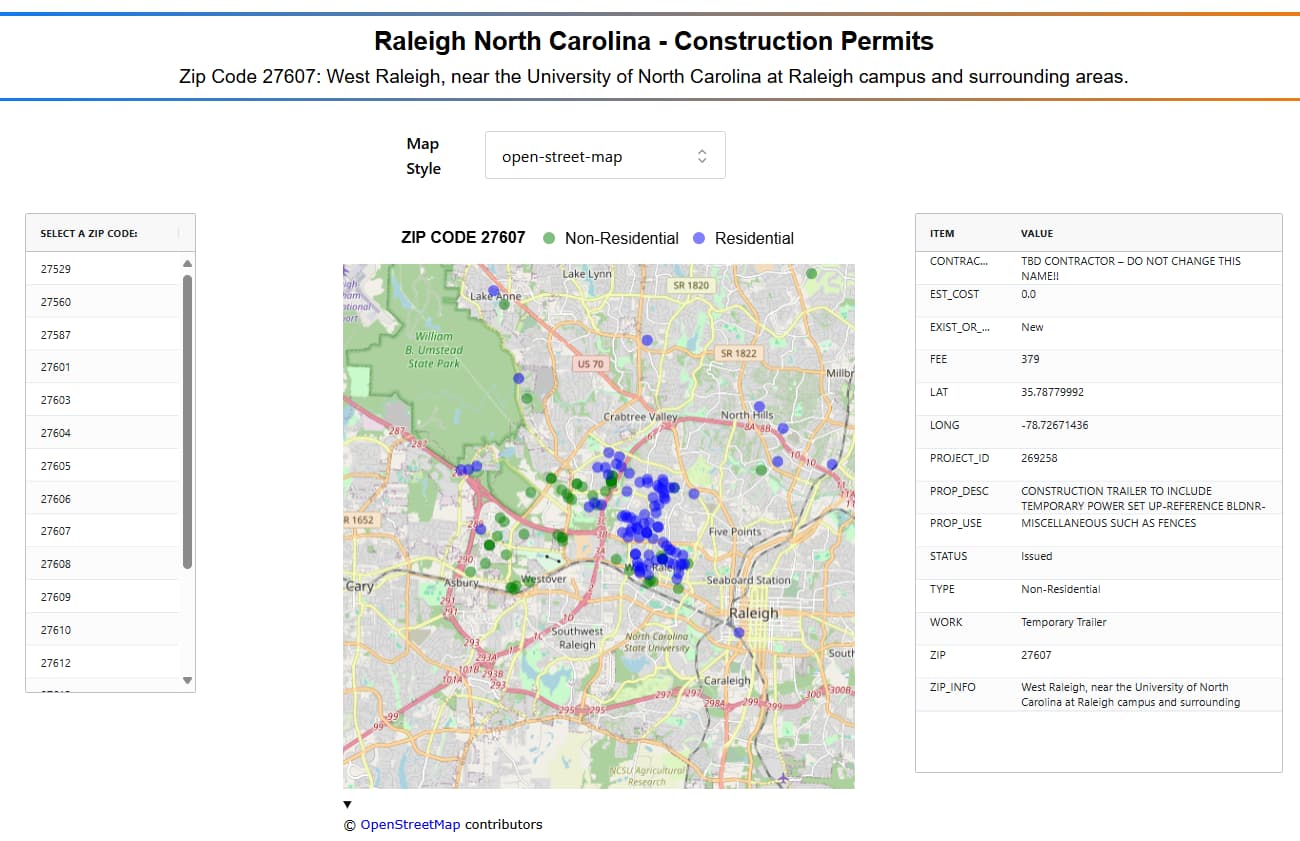This screenshot has width=1300, height=841.
Task: Collapse the map attribution triangle
Action: (x=347, y=804)
